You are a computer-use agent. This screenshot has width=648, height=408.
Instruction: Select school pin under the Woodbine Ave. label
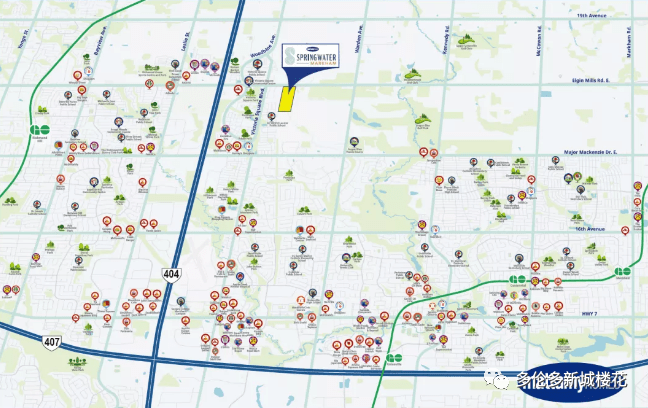(x=257, y=64)
